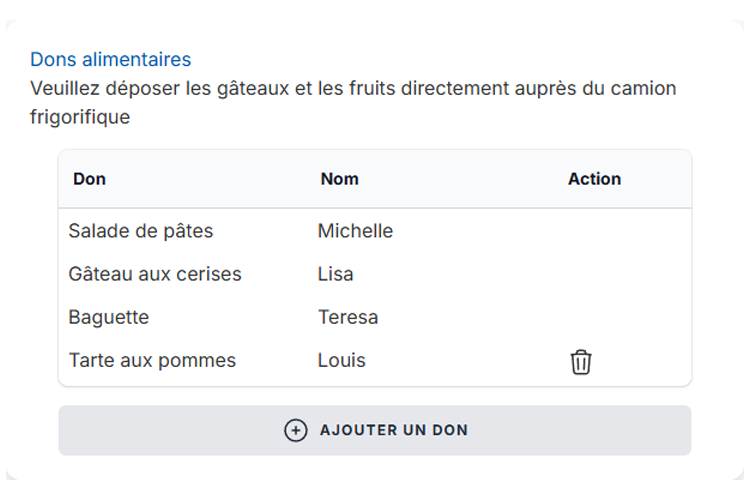The width and height of the screenshot is (750, 500).
Task: Select the Salade de pâtes cell
Action: (141, 231)
